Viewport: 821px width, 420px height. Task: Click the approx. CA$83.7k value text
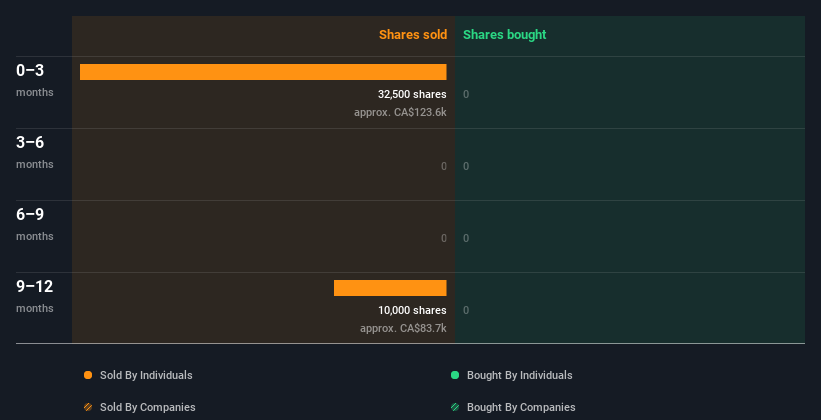coord(403,328)
